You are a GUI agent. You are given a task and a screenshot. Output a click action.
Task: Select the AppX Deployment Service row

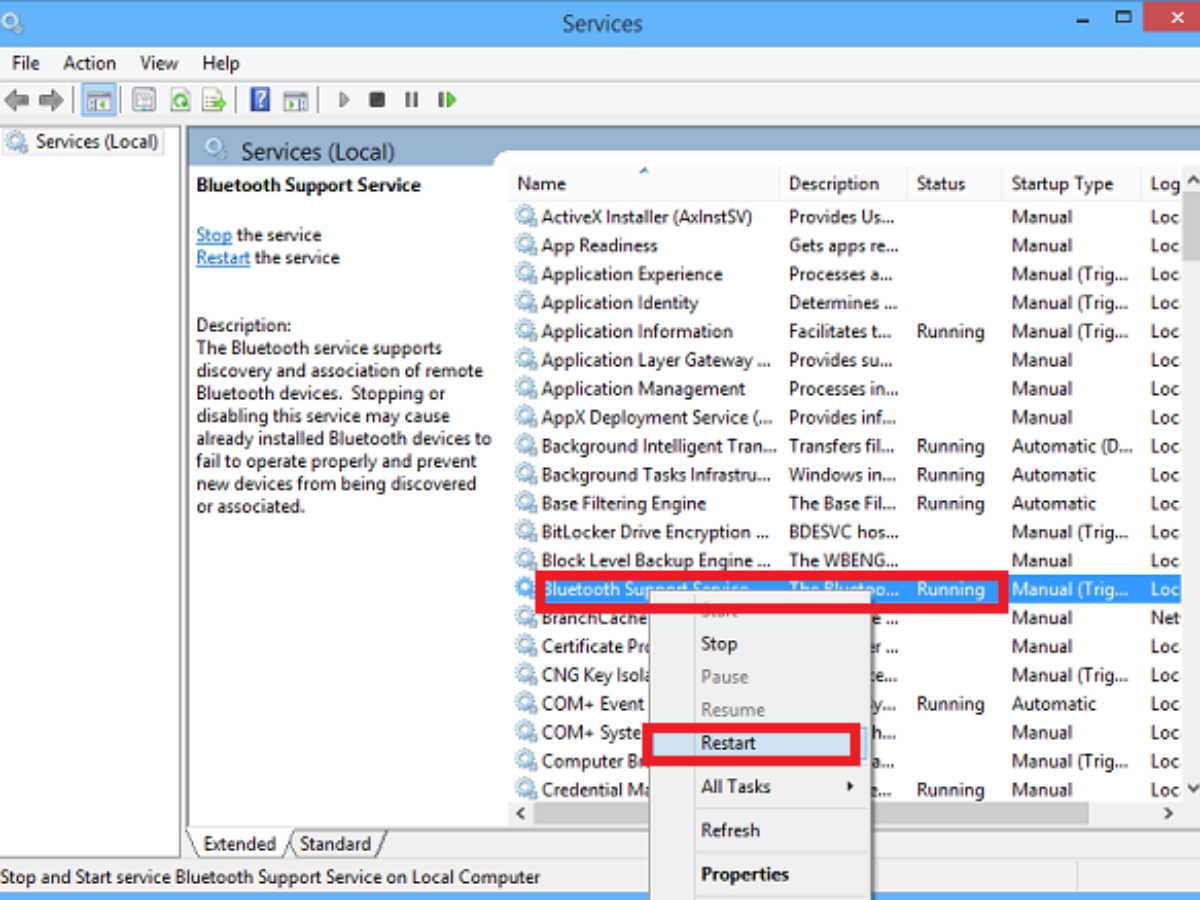click(847, 417)
